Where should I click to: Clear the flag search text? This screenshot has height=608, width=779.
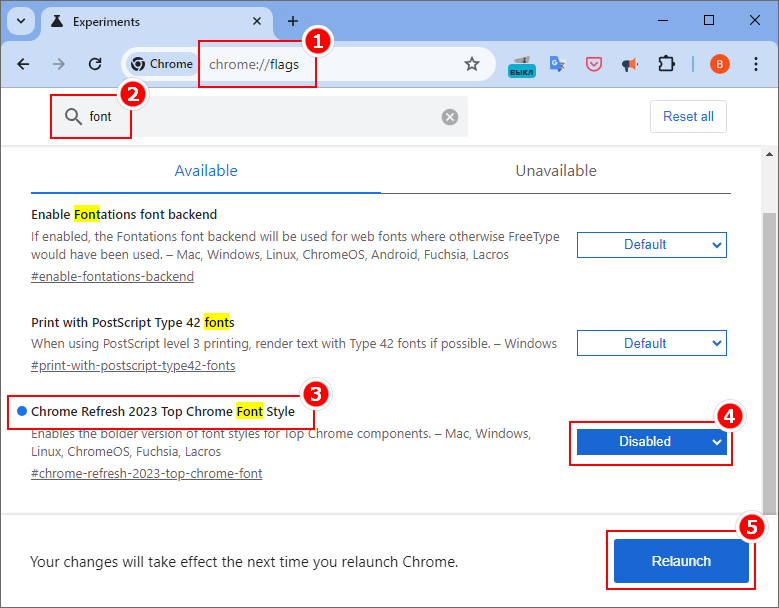point(450,117)
